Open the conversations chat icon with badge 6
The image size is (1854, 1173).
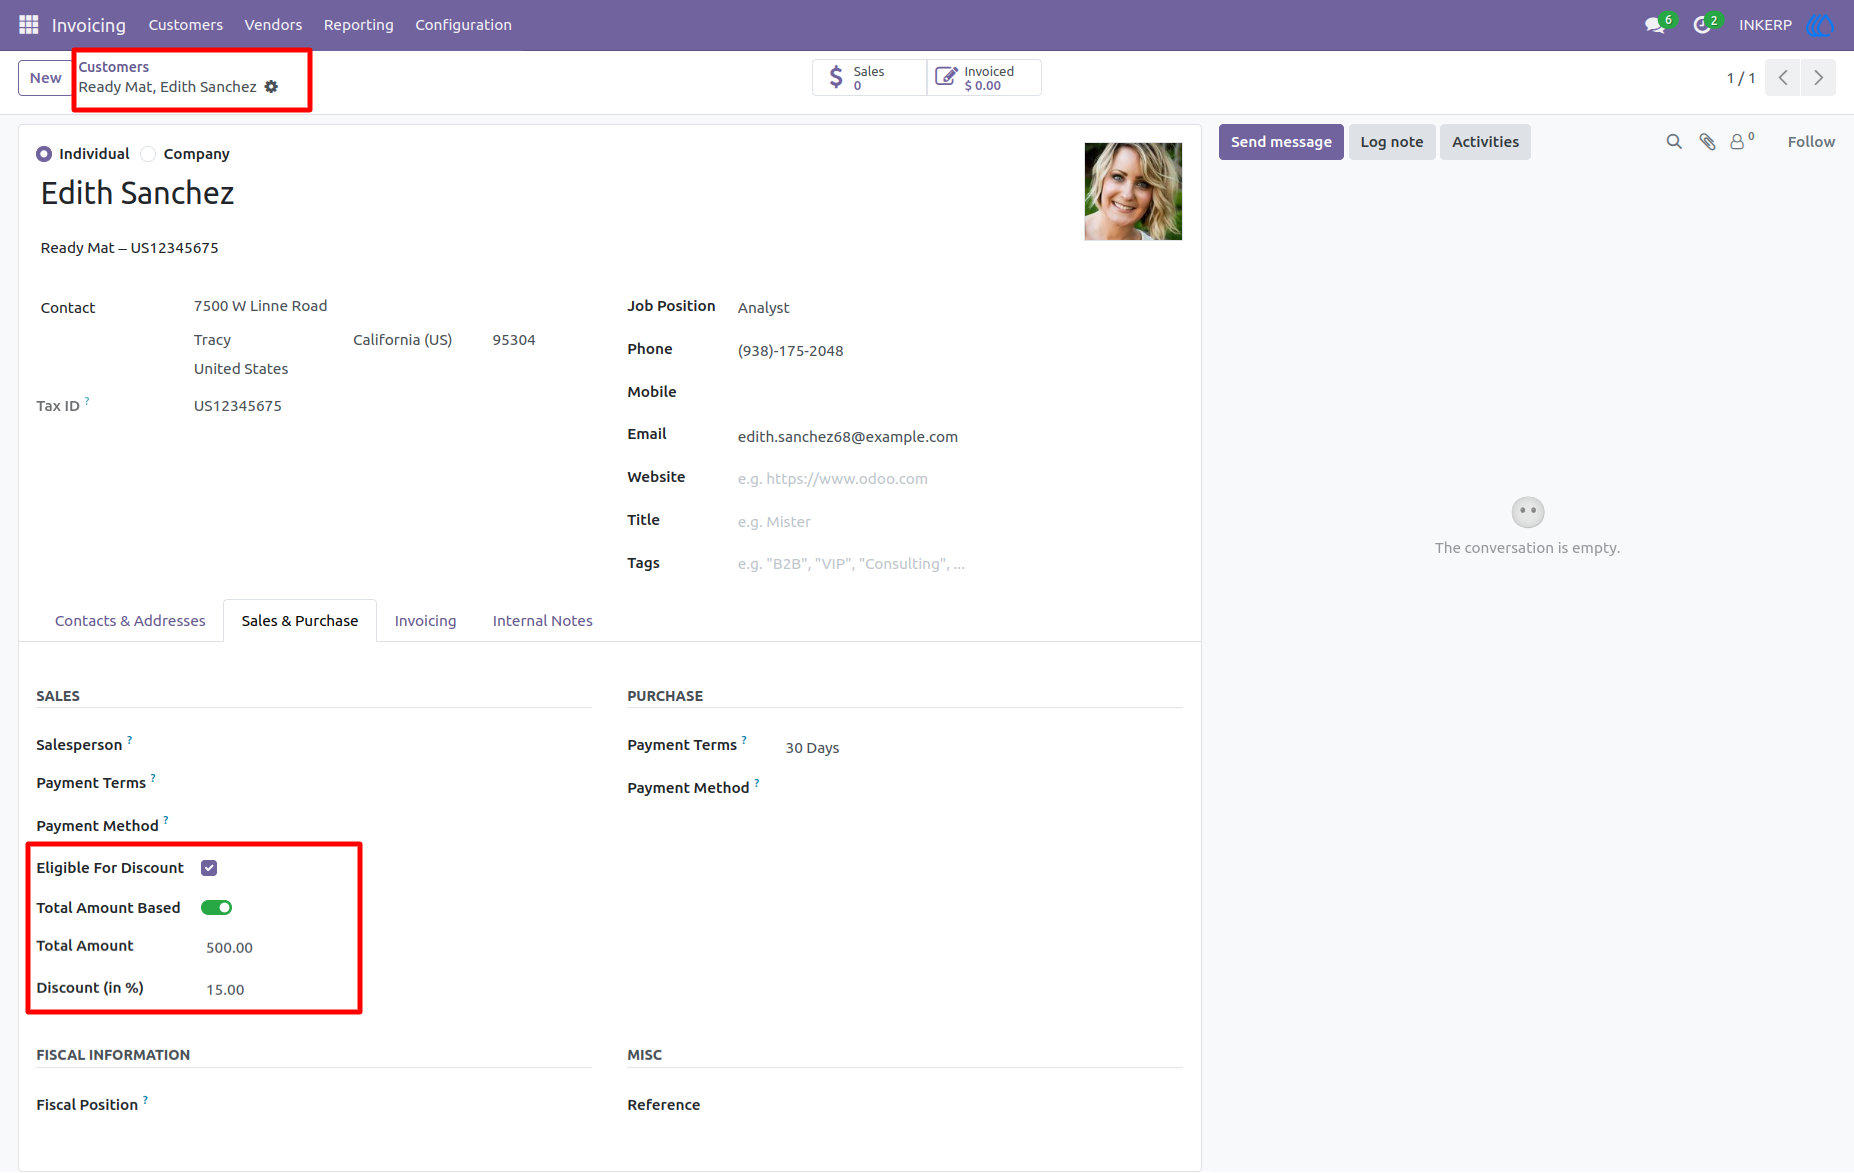1656,25
